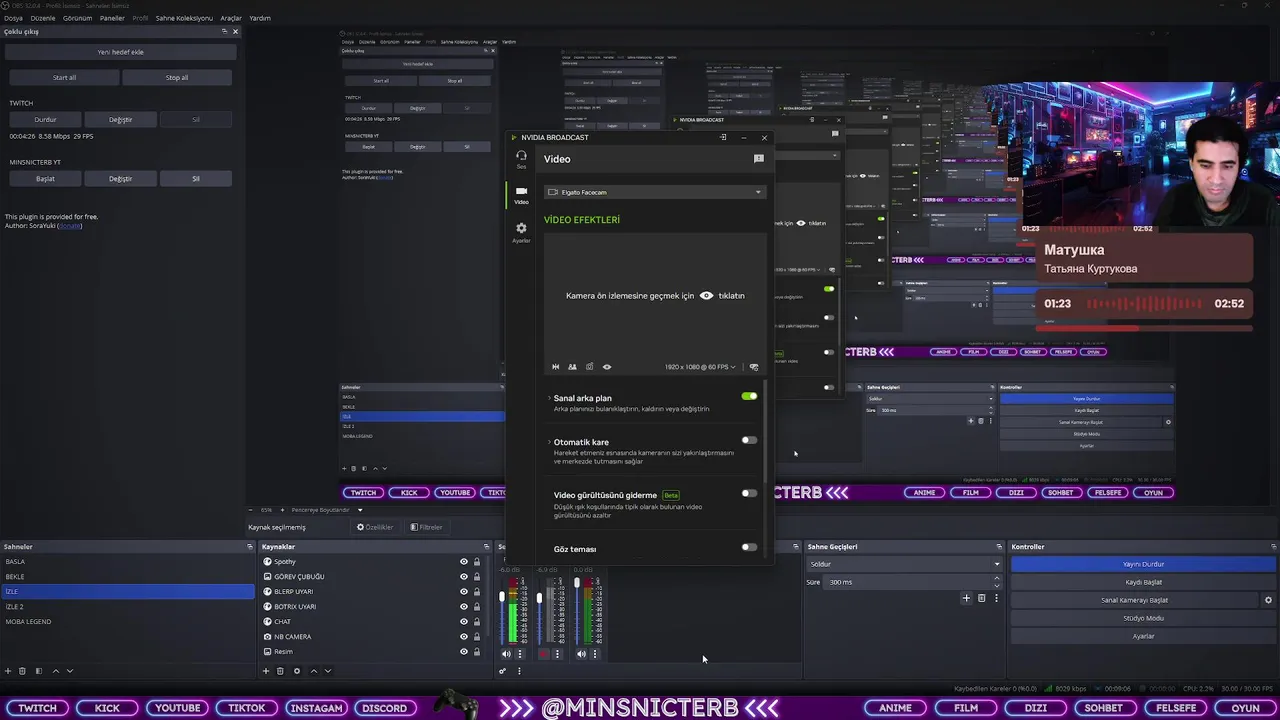
Task: Click the mirror flip icon under camera preview
Action: coord(556,367)
